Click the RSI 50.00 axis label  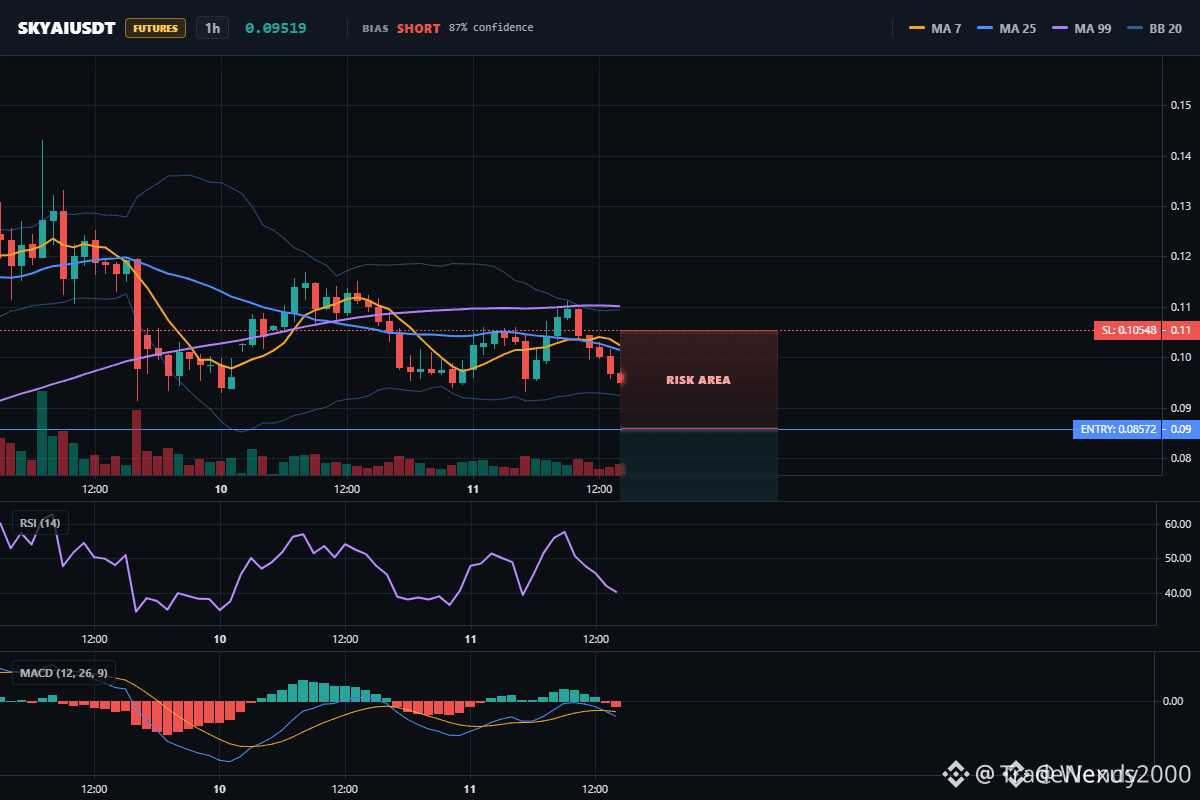(1178, 558)
